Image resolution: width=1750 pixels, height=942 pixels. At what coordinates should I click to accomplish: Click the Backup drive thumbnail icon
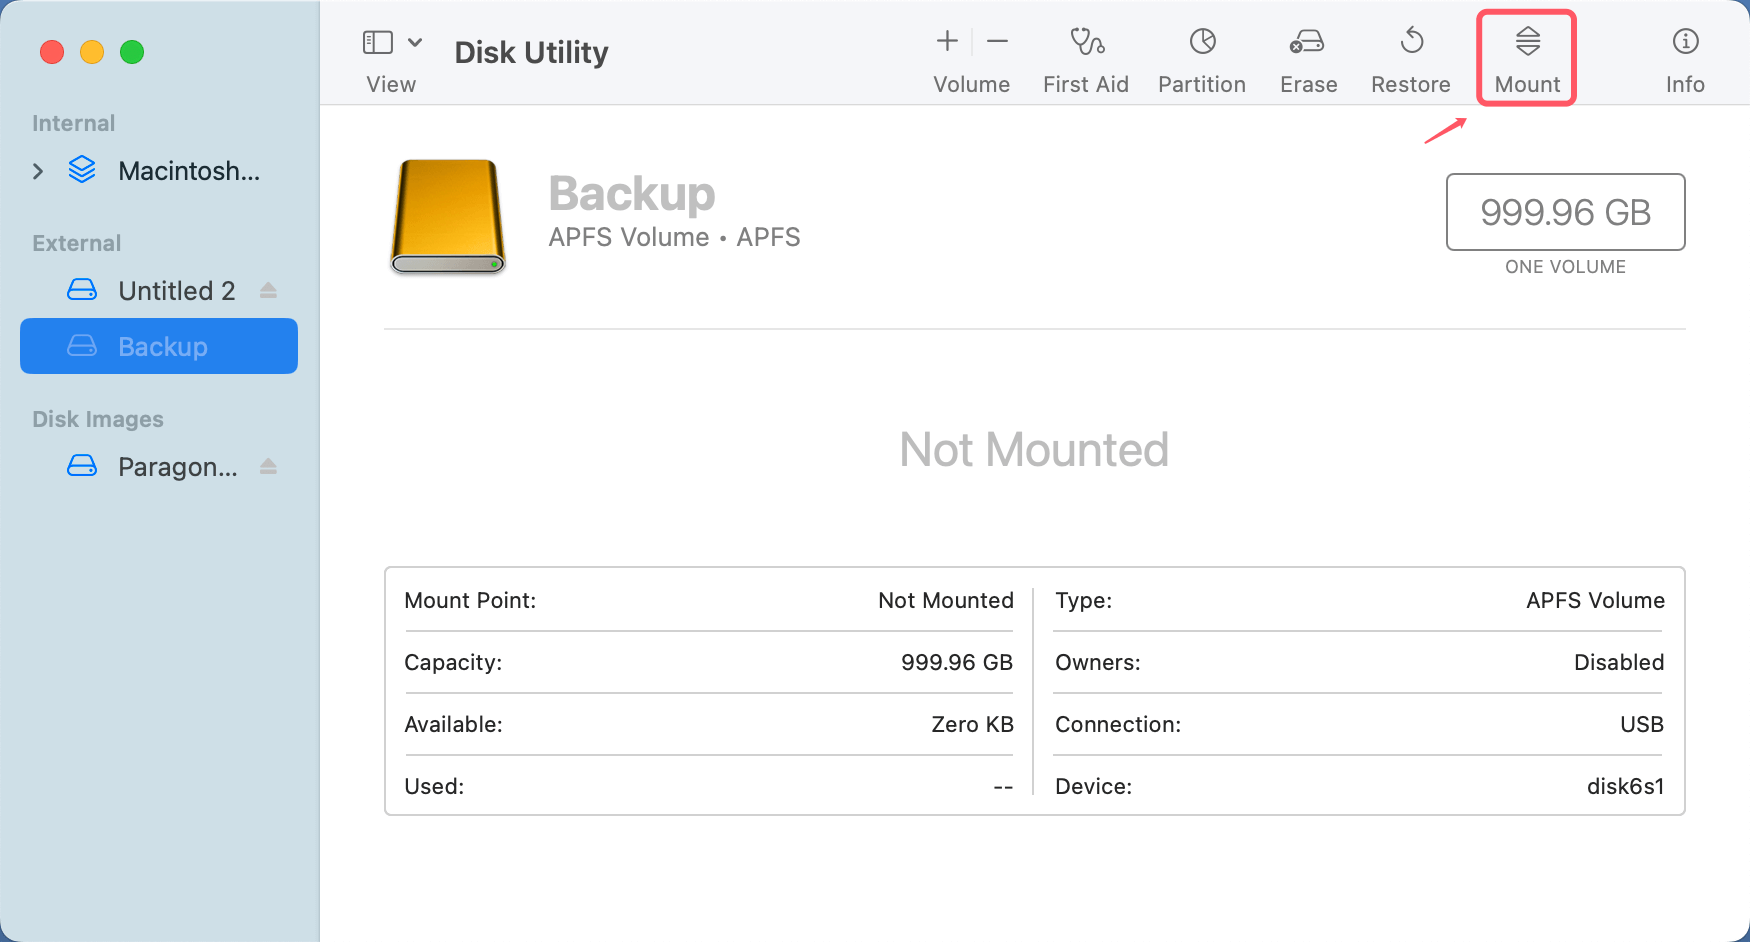coord(447,217)
